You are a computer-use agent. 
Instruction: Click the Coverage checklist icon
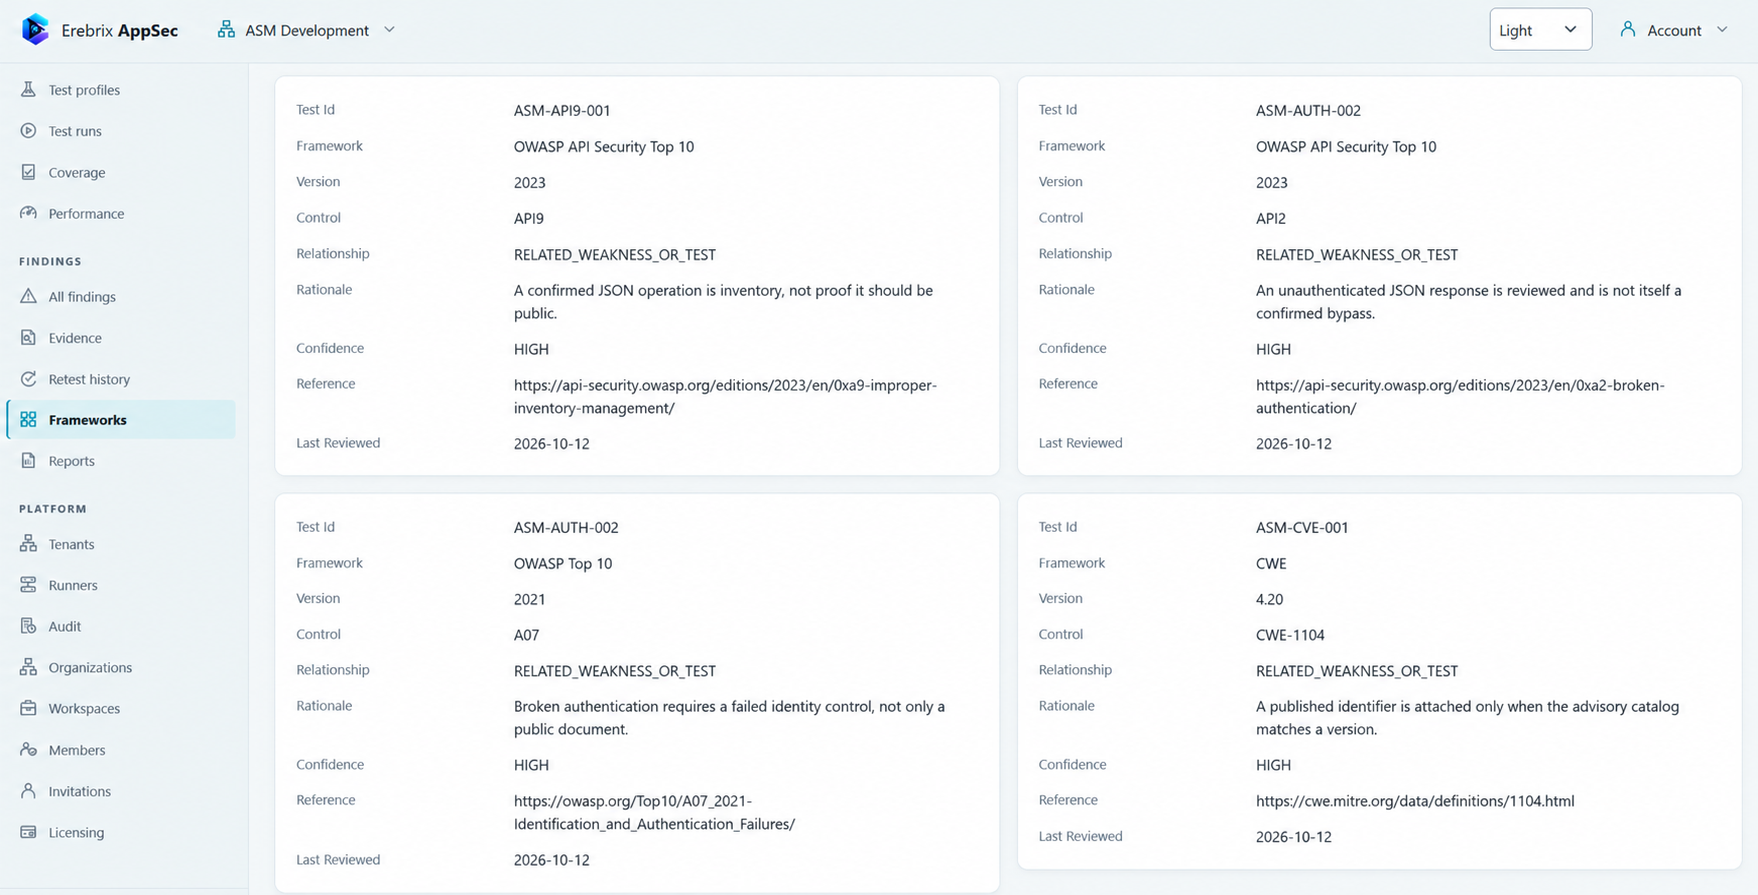28,172
